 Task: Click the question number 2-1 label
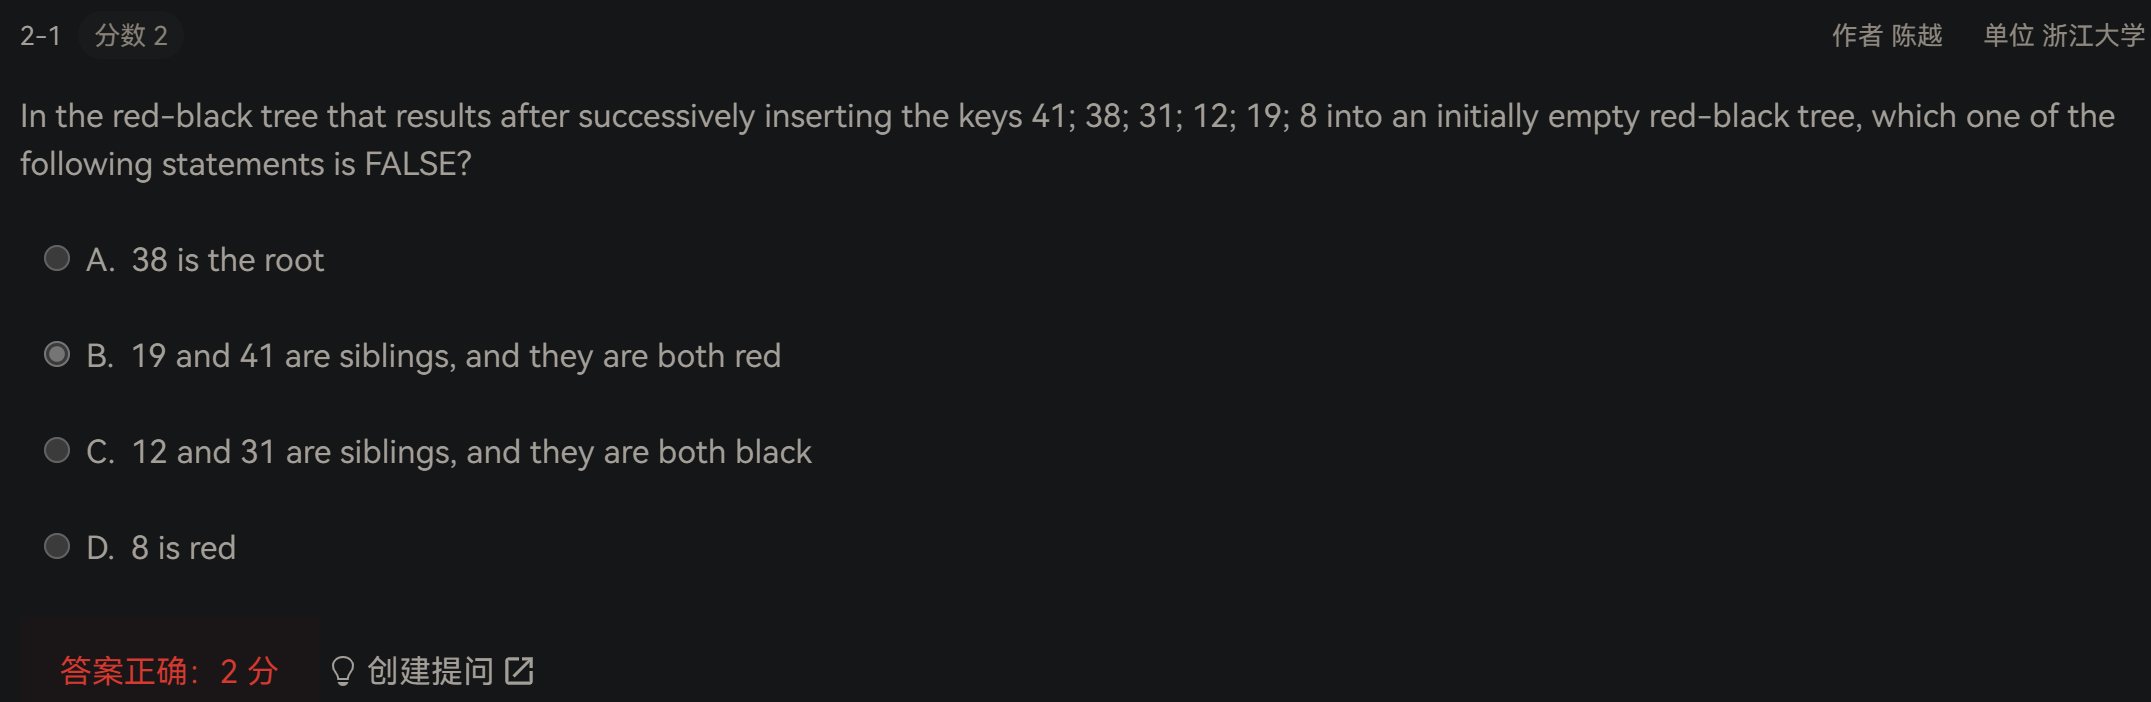[x=41, y=36]
